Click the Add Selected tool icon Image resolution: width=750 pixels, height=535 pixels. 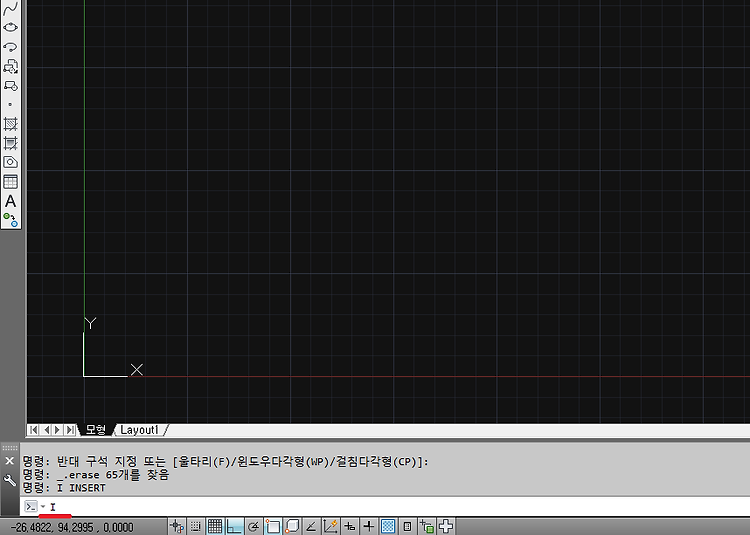(x=11, y=220)
